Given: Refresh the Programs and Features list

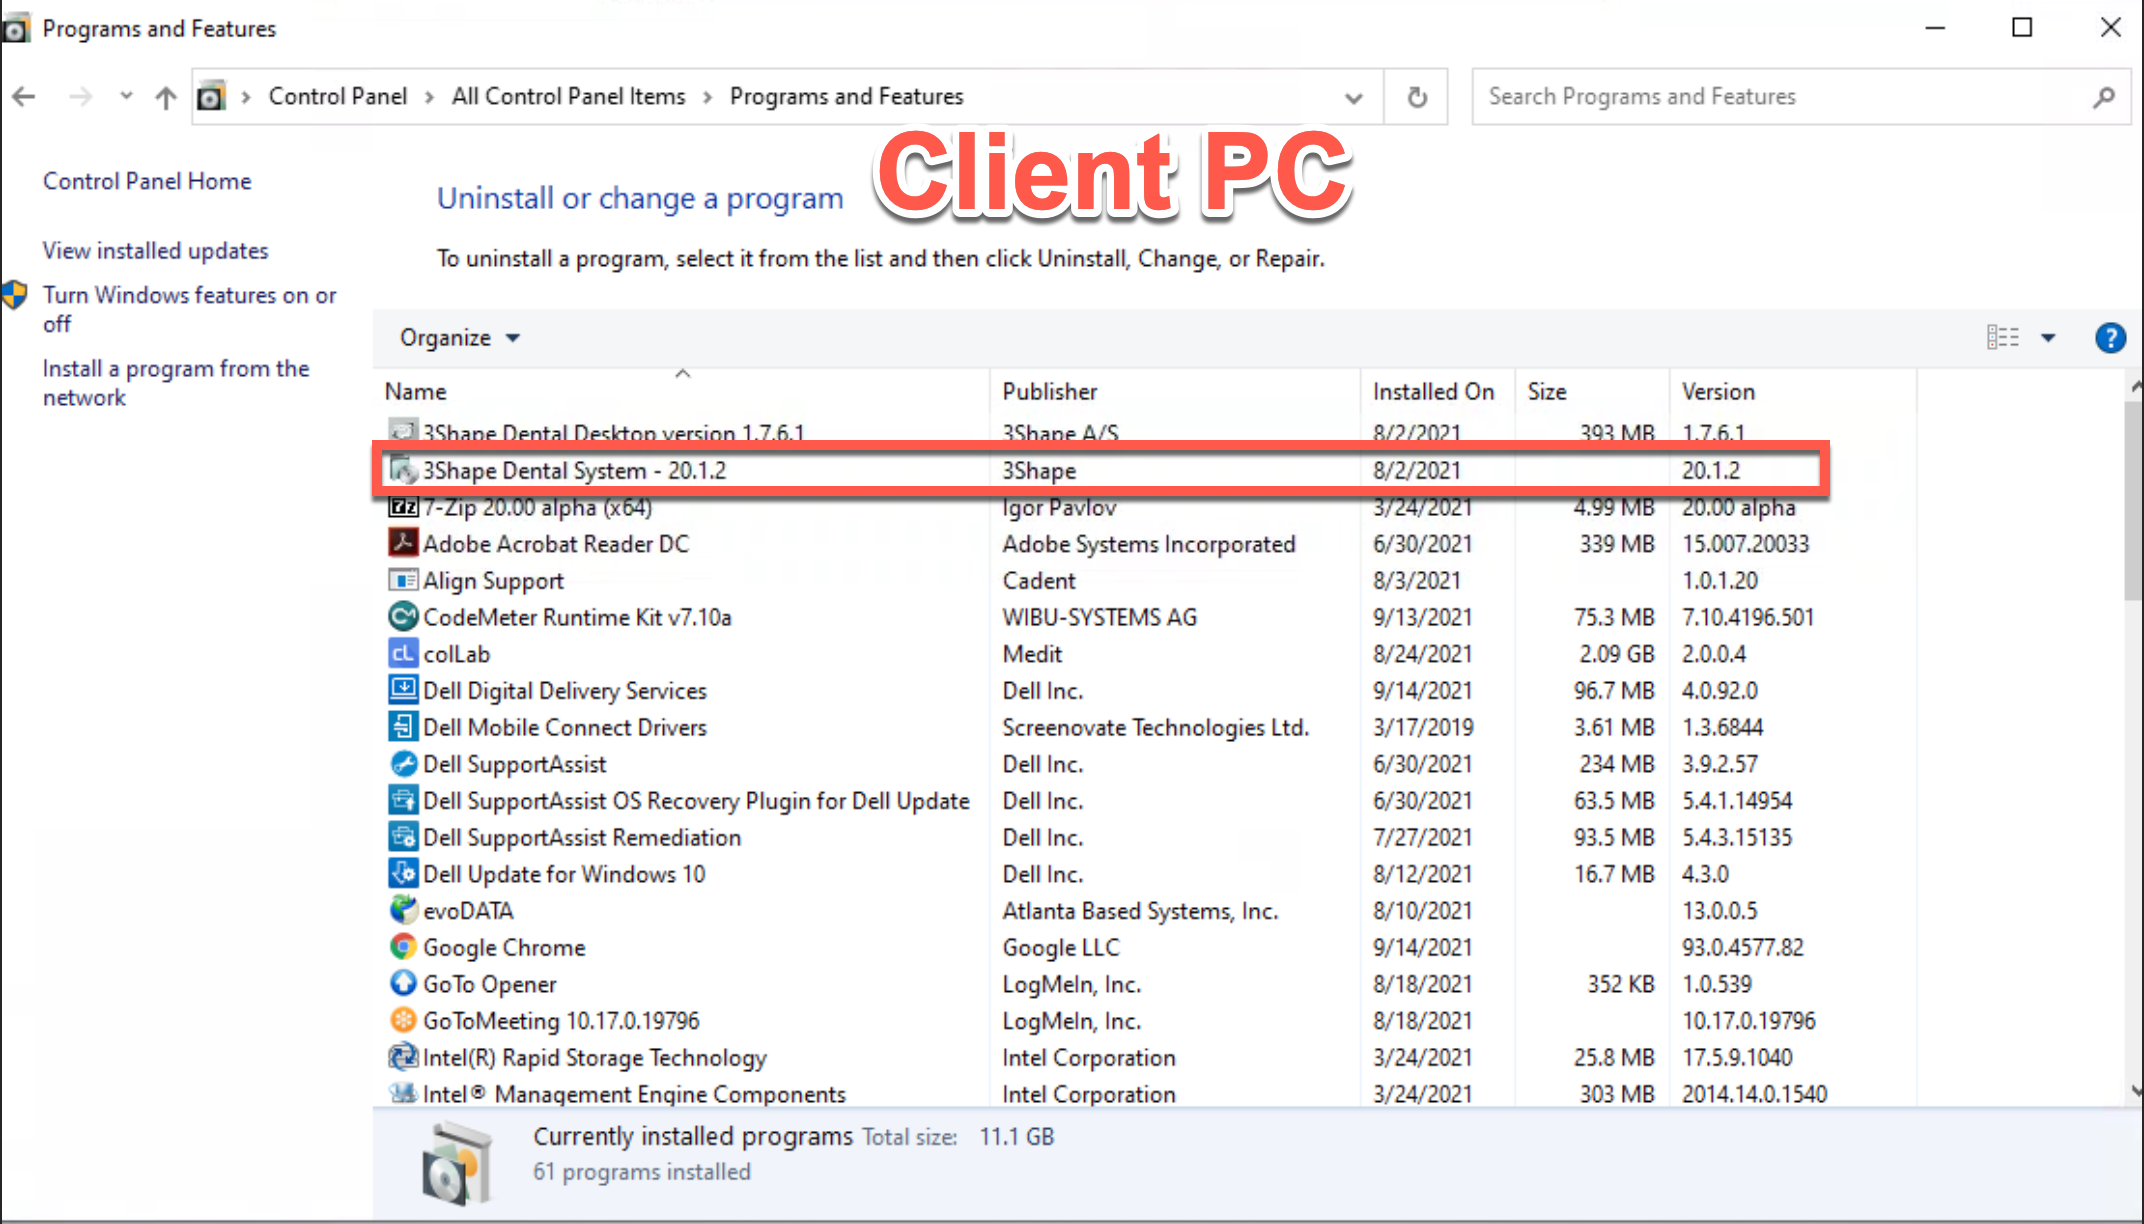Looking at the screenshot, I should (x=1417, y=97).
